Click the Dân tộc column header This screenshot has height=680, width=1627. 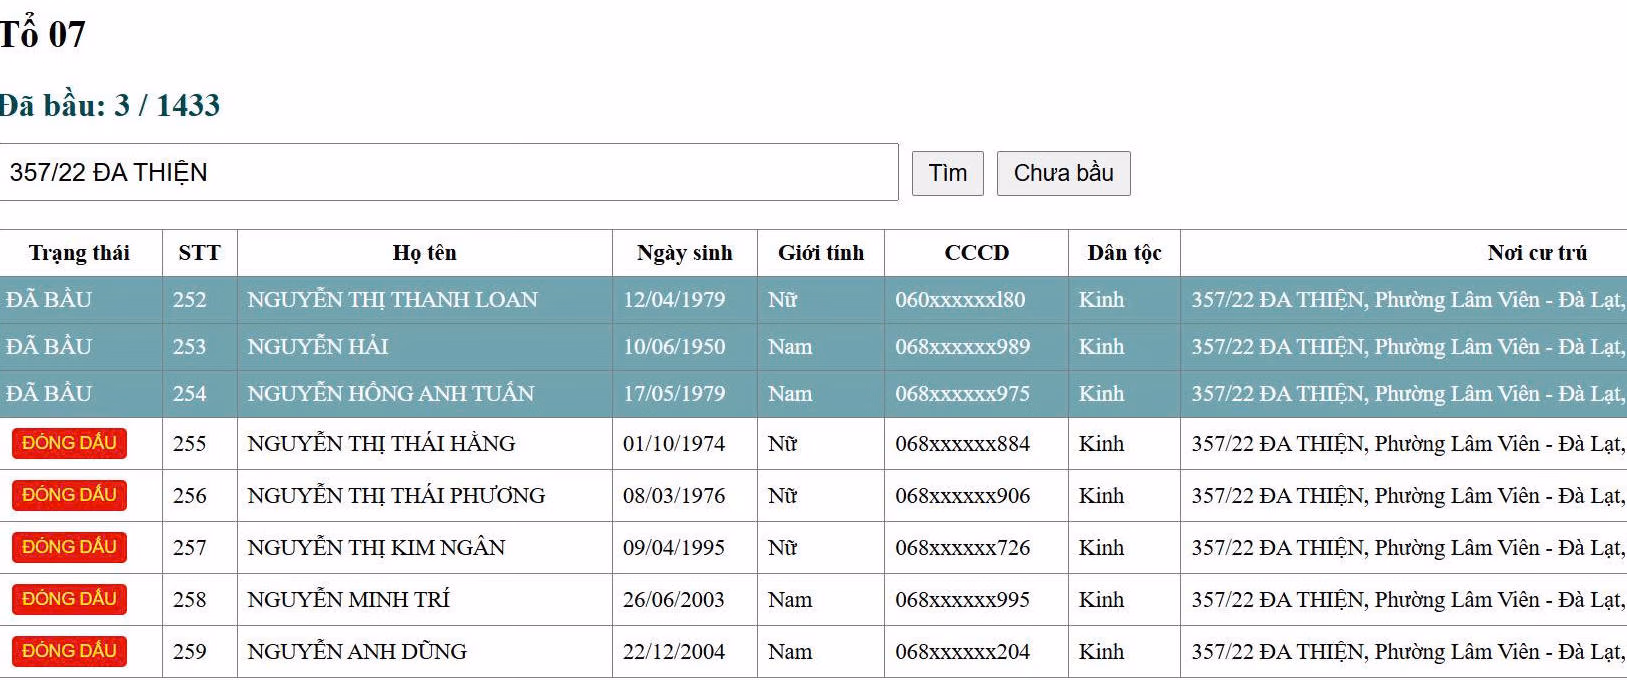pos(1124,253)
